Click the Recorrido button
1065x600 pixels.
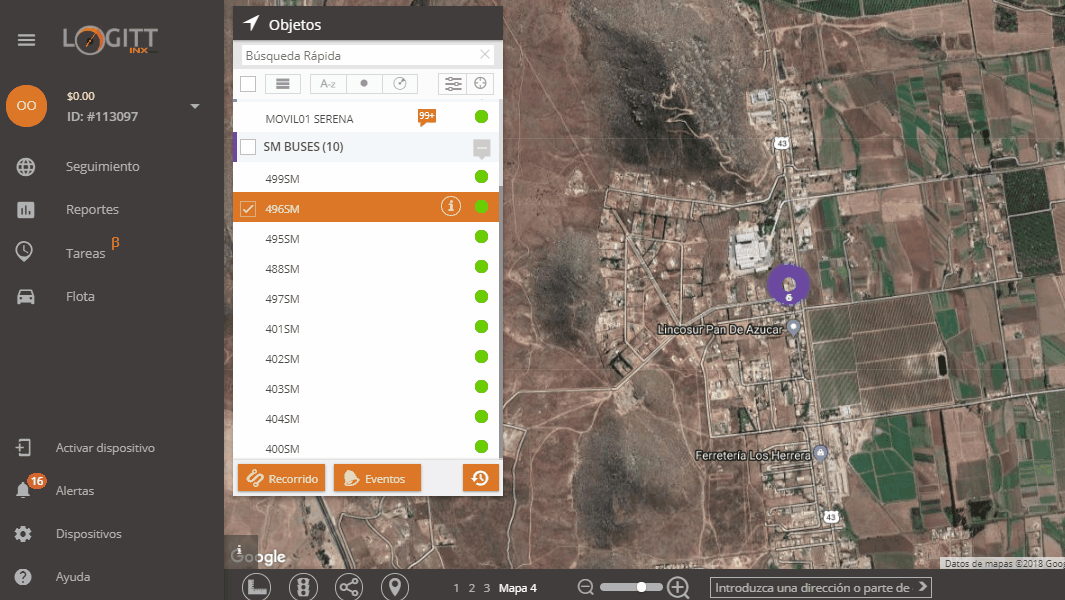282,478
